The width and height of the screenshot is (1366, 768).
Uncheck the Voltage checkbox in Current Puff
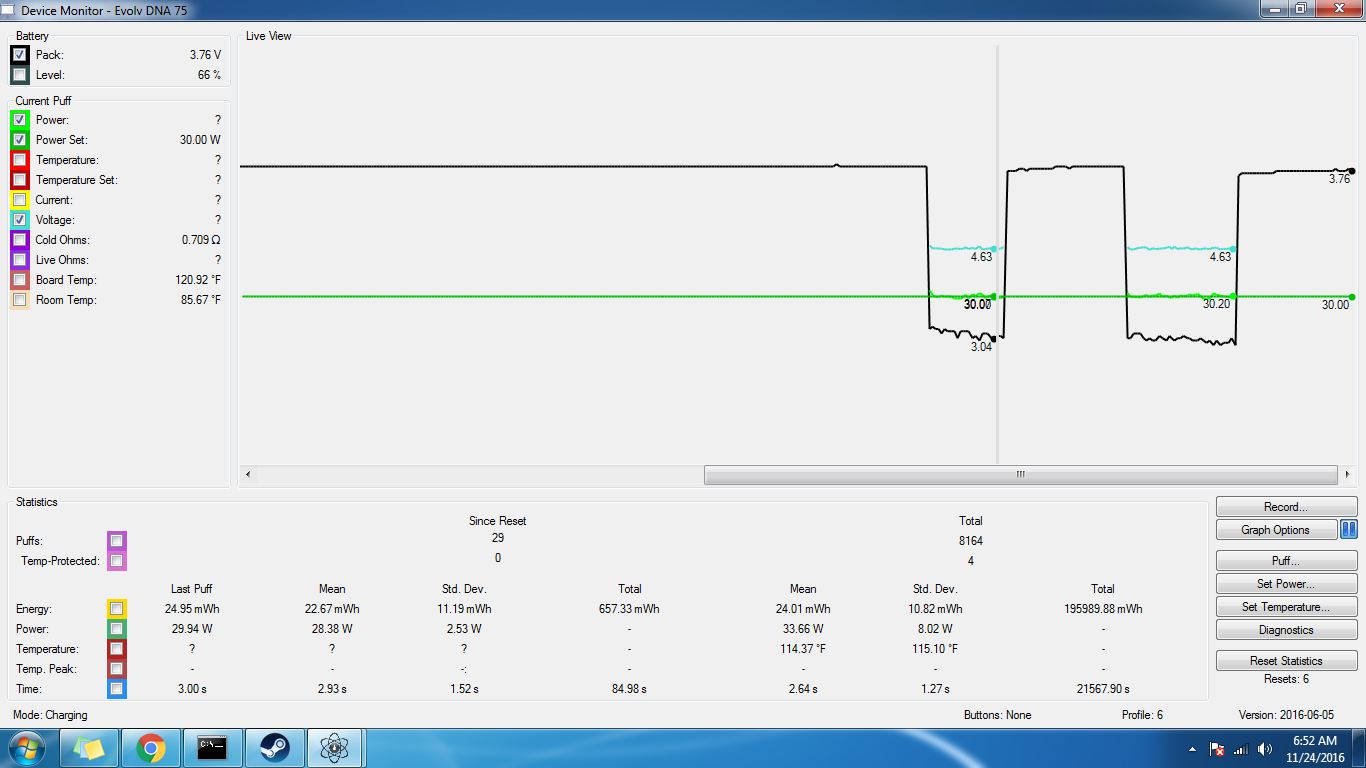[20, 220]
